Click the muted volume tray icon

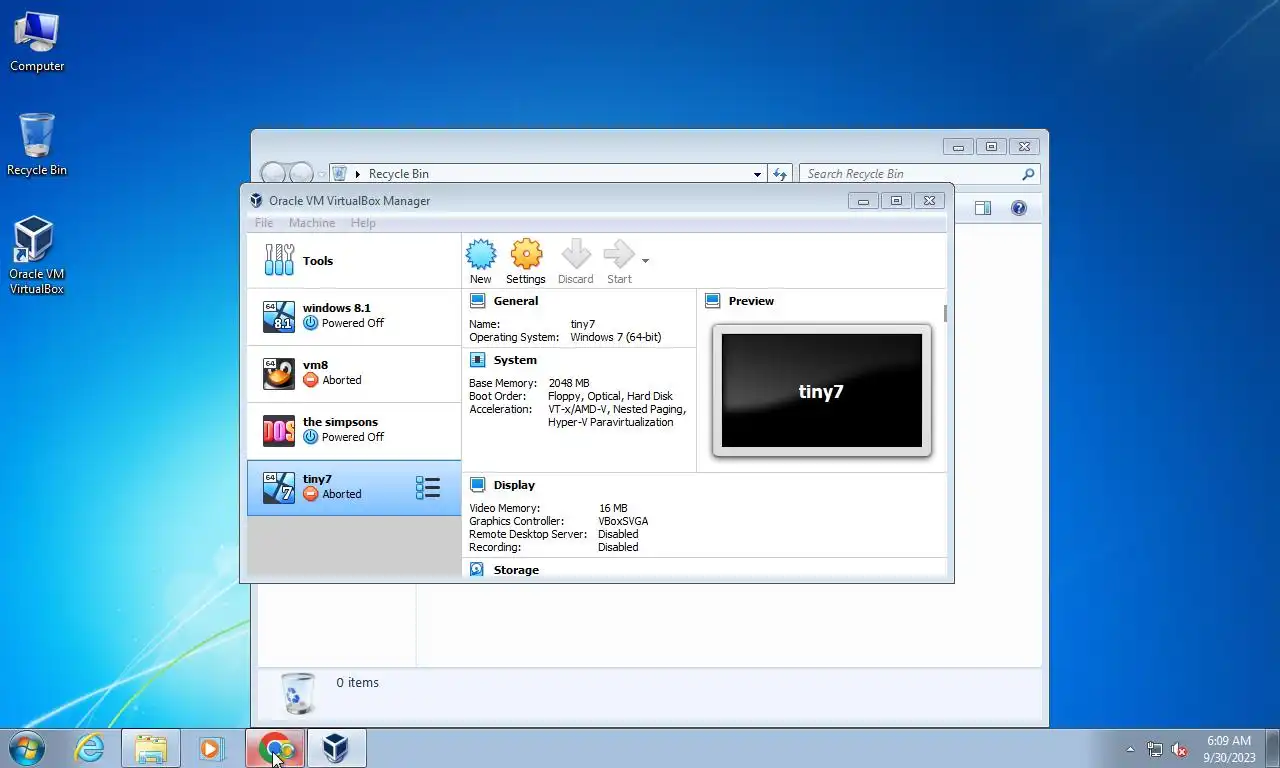pos(1179,749)
